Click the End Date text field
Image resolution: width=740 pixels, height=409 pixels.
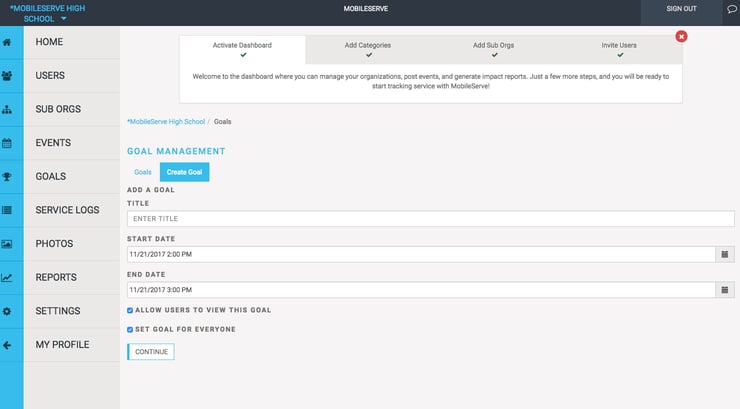coord(421,290)
